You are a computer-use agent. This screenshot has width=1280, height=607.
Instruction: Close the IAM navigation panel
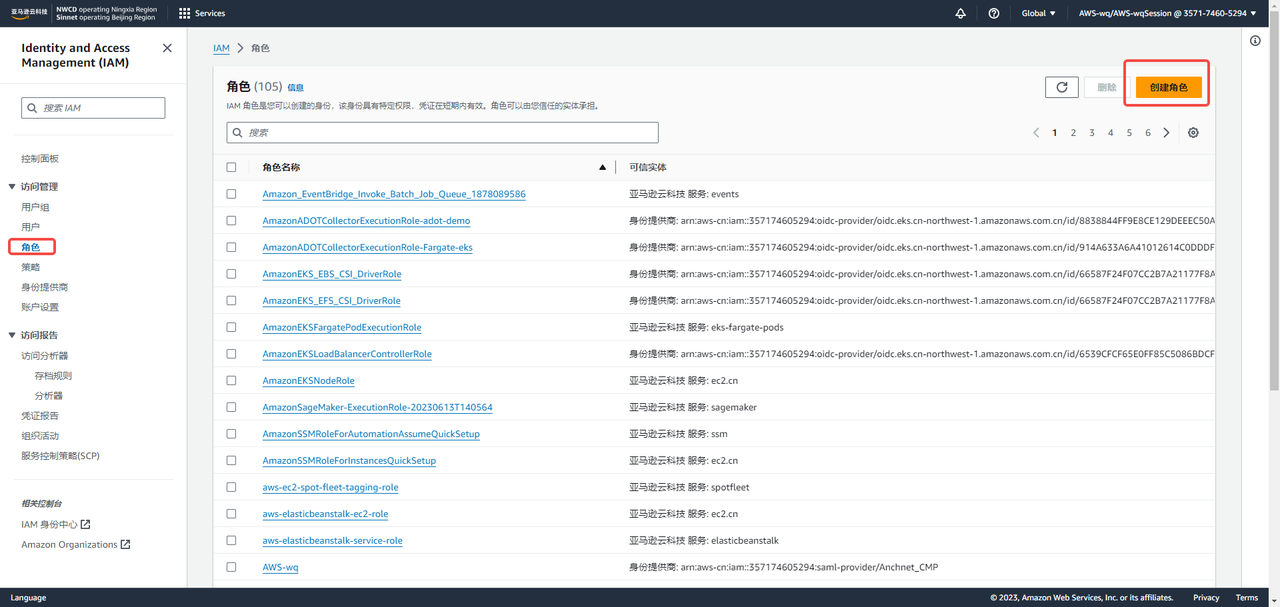[167, 48]
